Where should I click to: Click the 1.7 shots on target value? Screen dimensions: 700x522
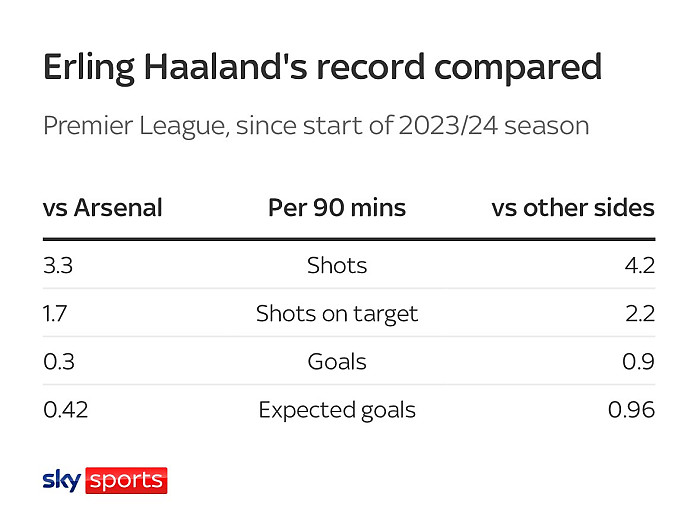(56, 314)
